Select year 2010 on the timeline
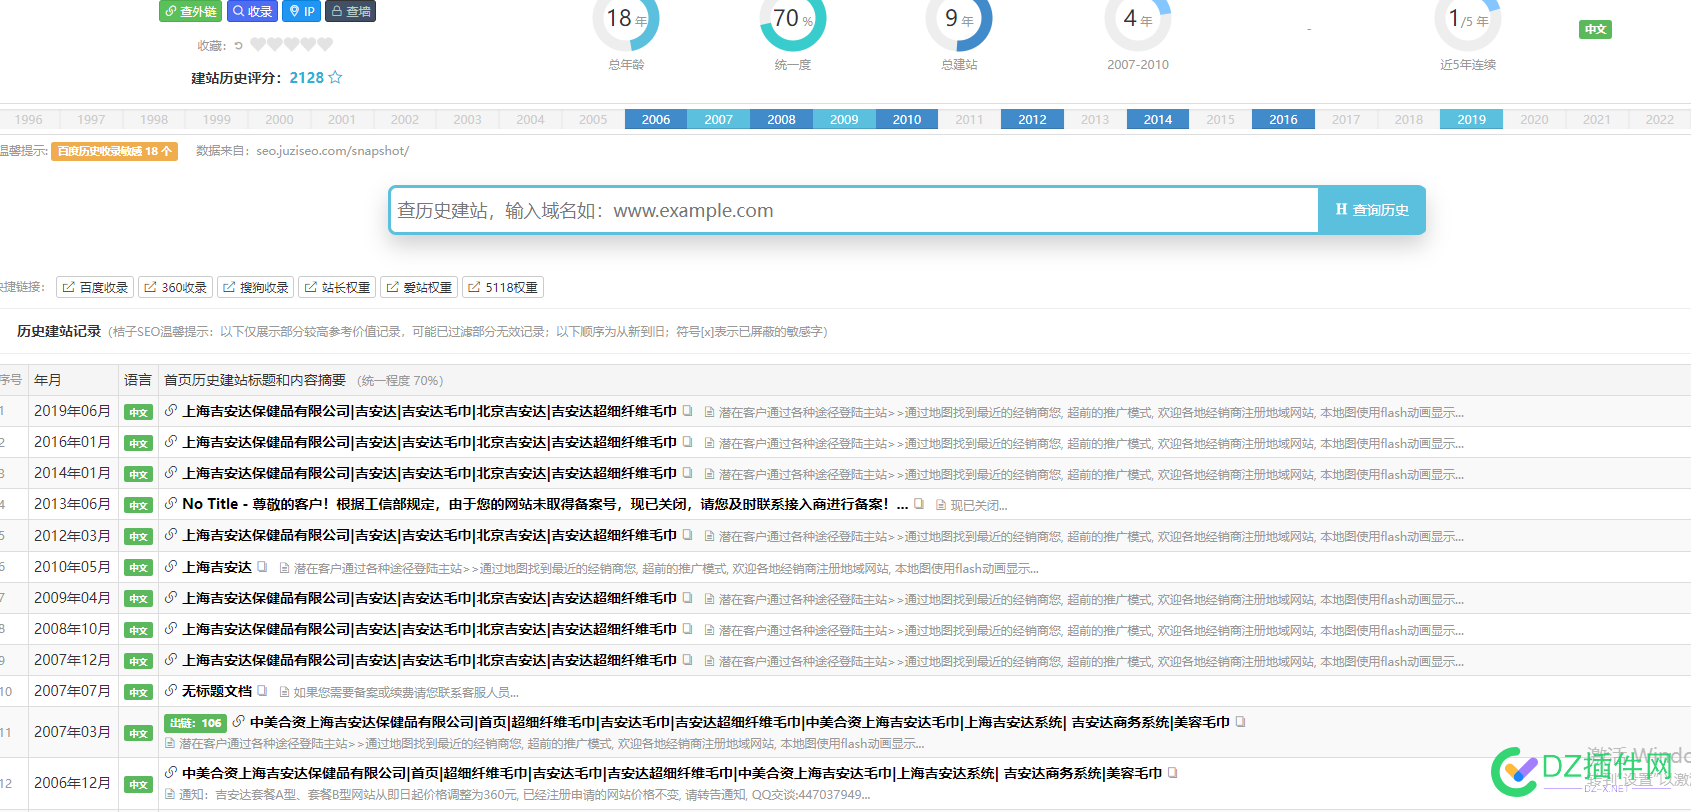The width and height of the screenshot is (1691, 812). [907, 119]
